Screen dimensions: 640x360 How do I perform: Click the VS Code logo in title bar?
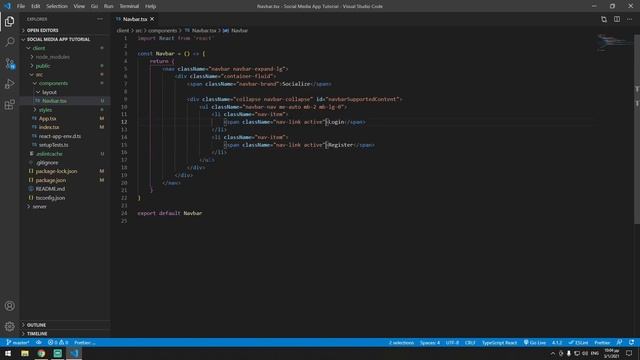(7, 6)
